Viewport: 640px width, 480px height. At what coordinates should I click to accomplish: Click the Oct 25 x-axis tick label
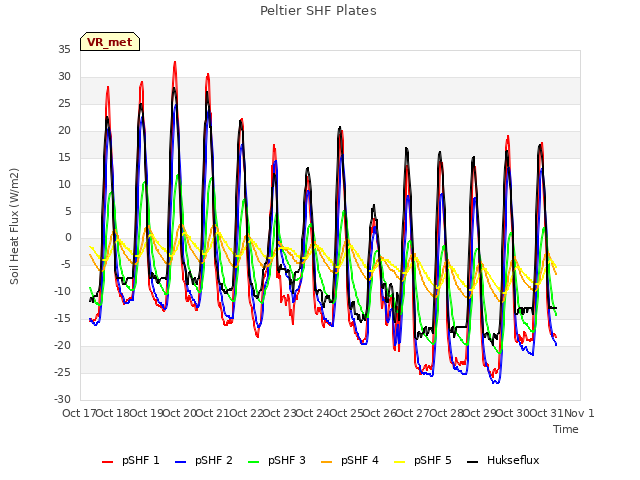point(347,413)
